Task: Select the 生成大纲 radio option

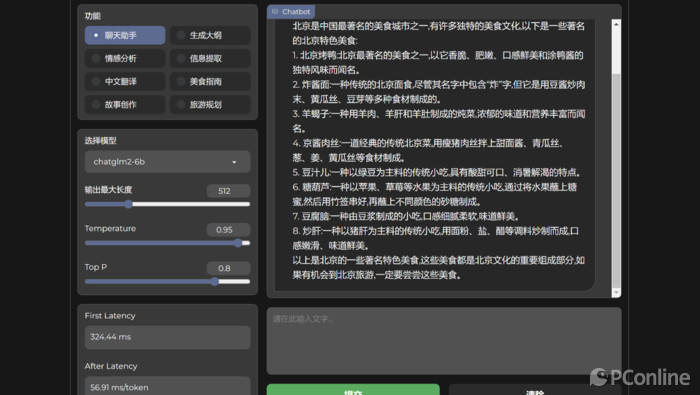Action: tap(210, 35)
